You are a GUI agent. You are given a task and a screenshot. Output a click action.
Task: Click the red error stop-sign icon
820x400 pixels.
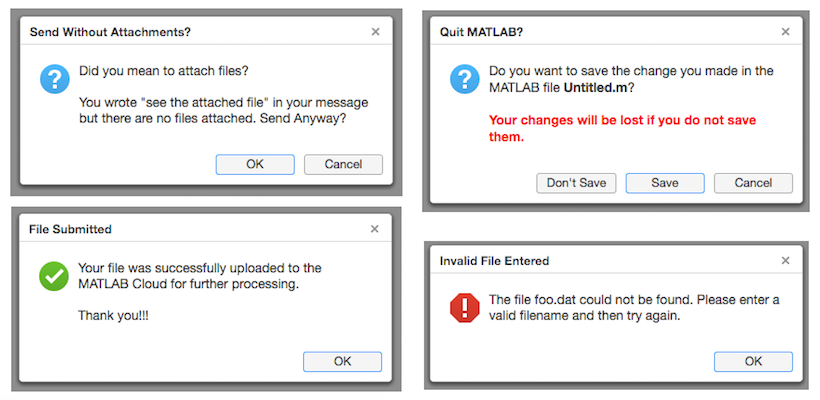click(x=464, y=308)
